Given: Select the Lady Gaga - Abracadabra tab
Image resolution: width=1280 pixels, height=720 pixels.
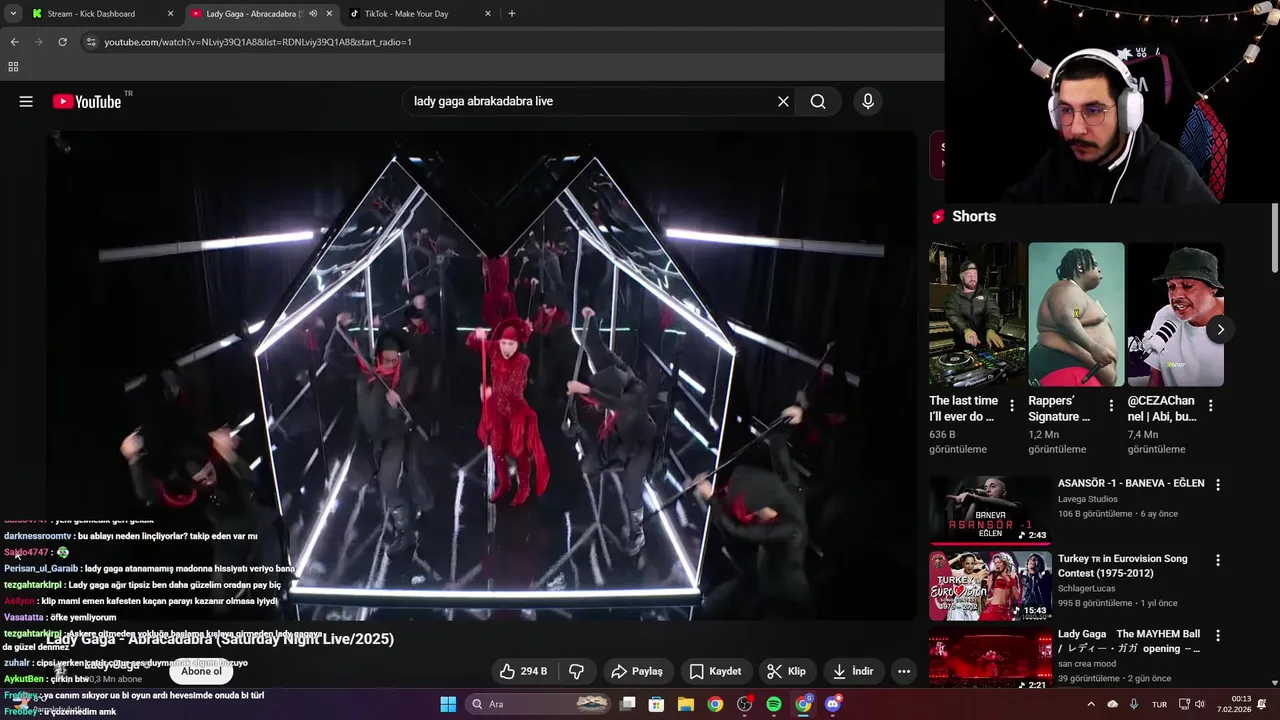Looking at the screenshot, I should (x=260, y=14).
